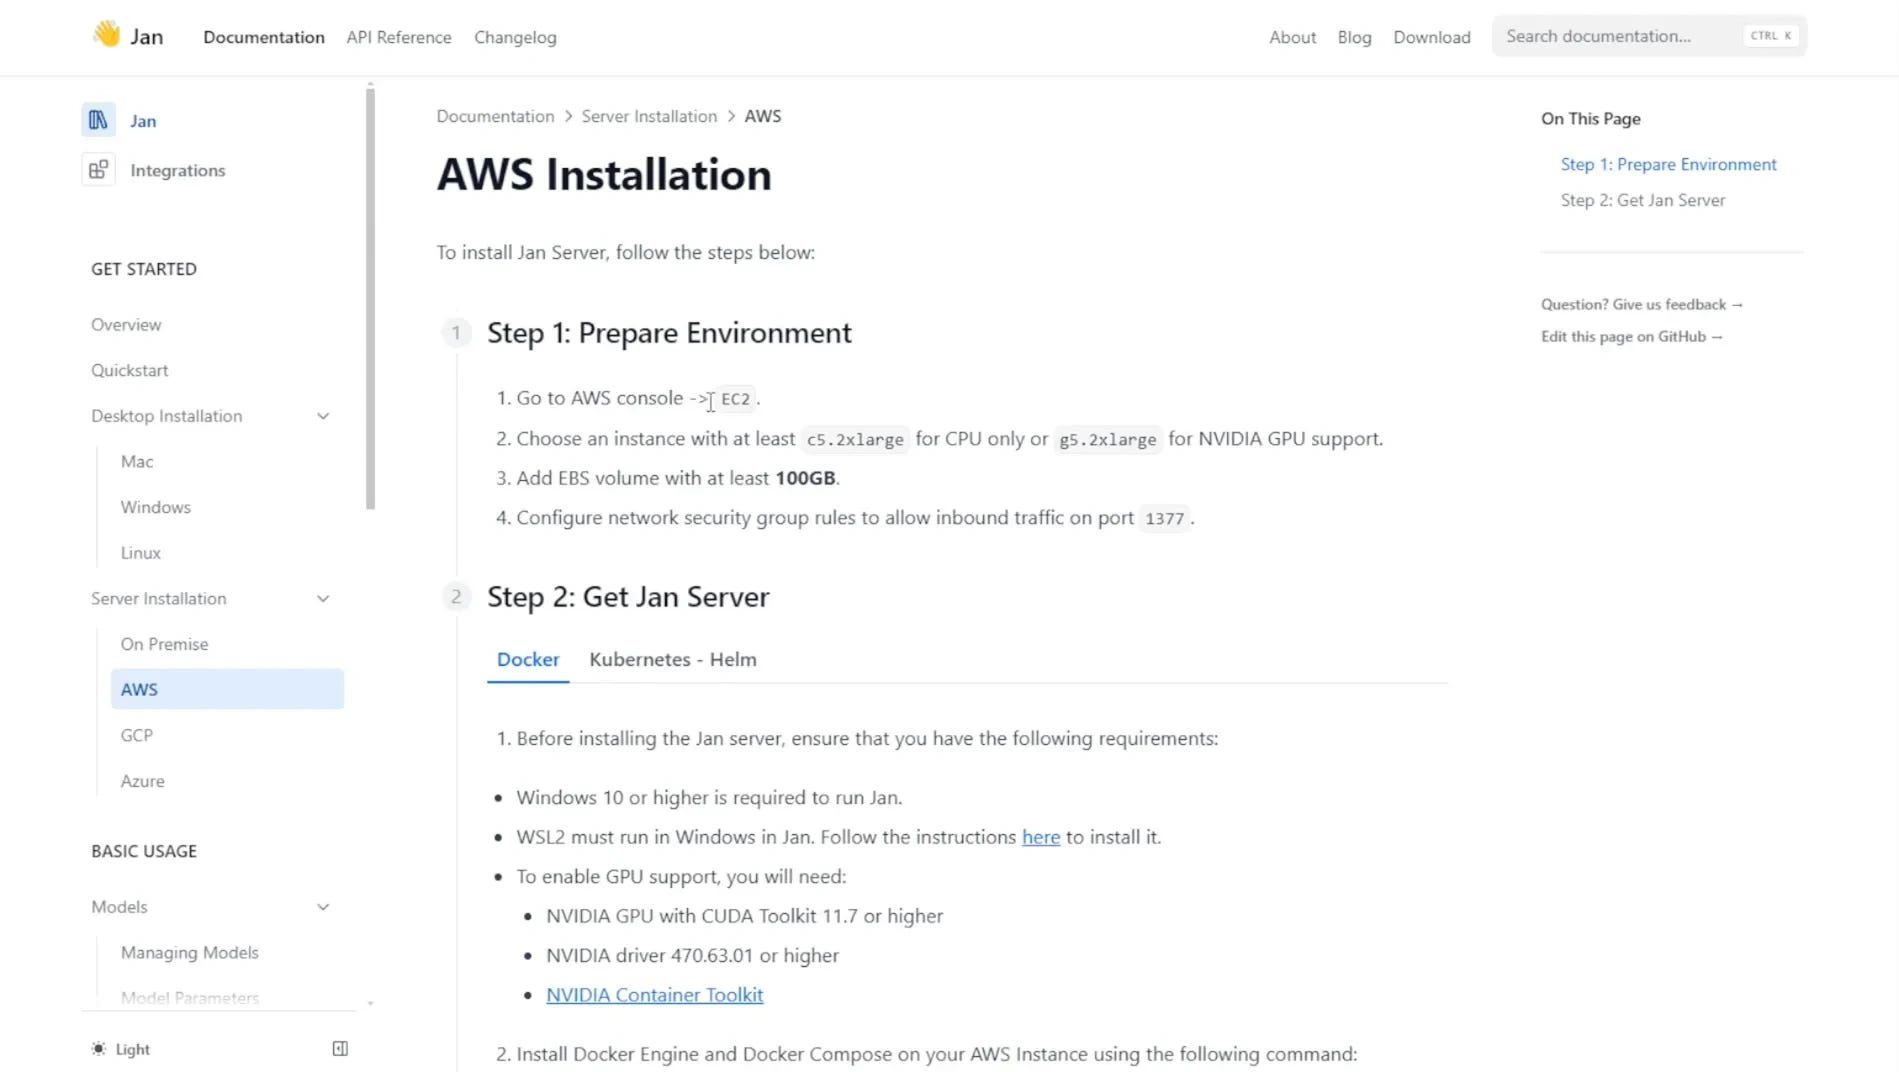Expand the Models section
The width and height of the screenshot is (1899, 1072).
[322, 906]
